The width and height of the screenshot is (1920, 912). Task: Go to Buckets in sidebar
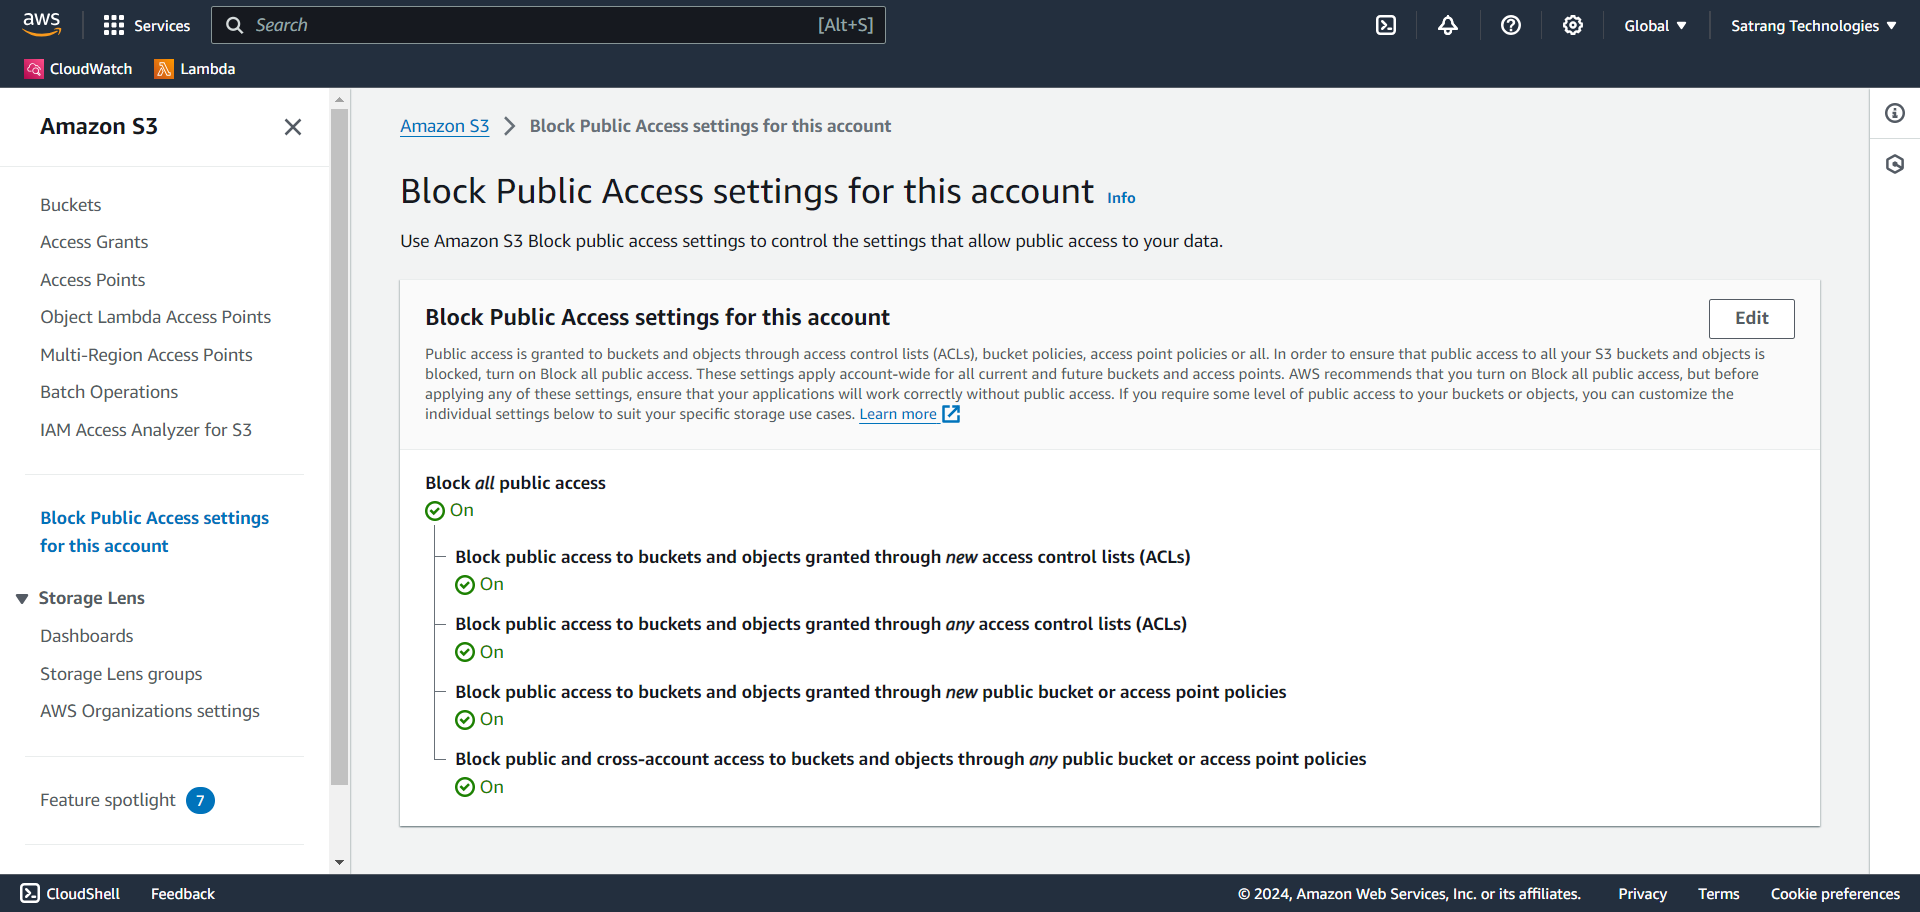(x=71, y=205)
